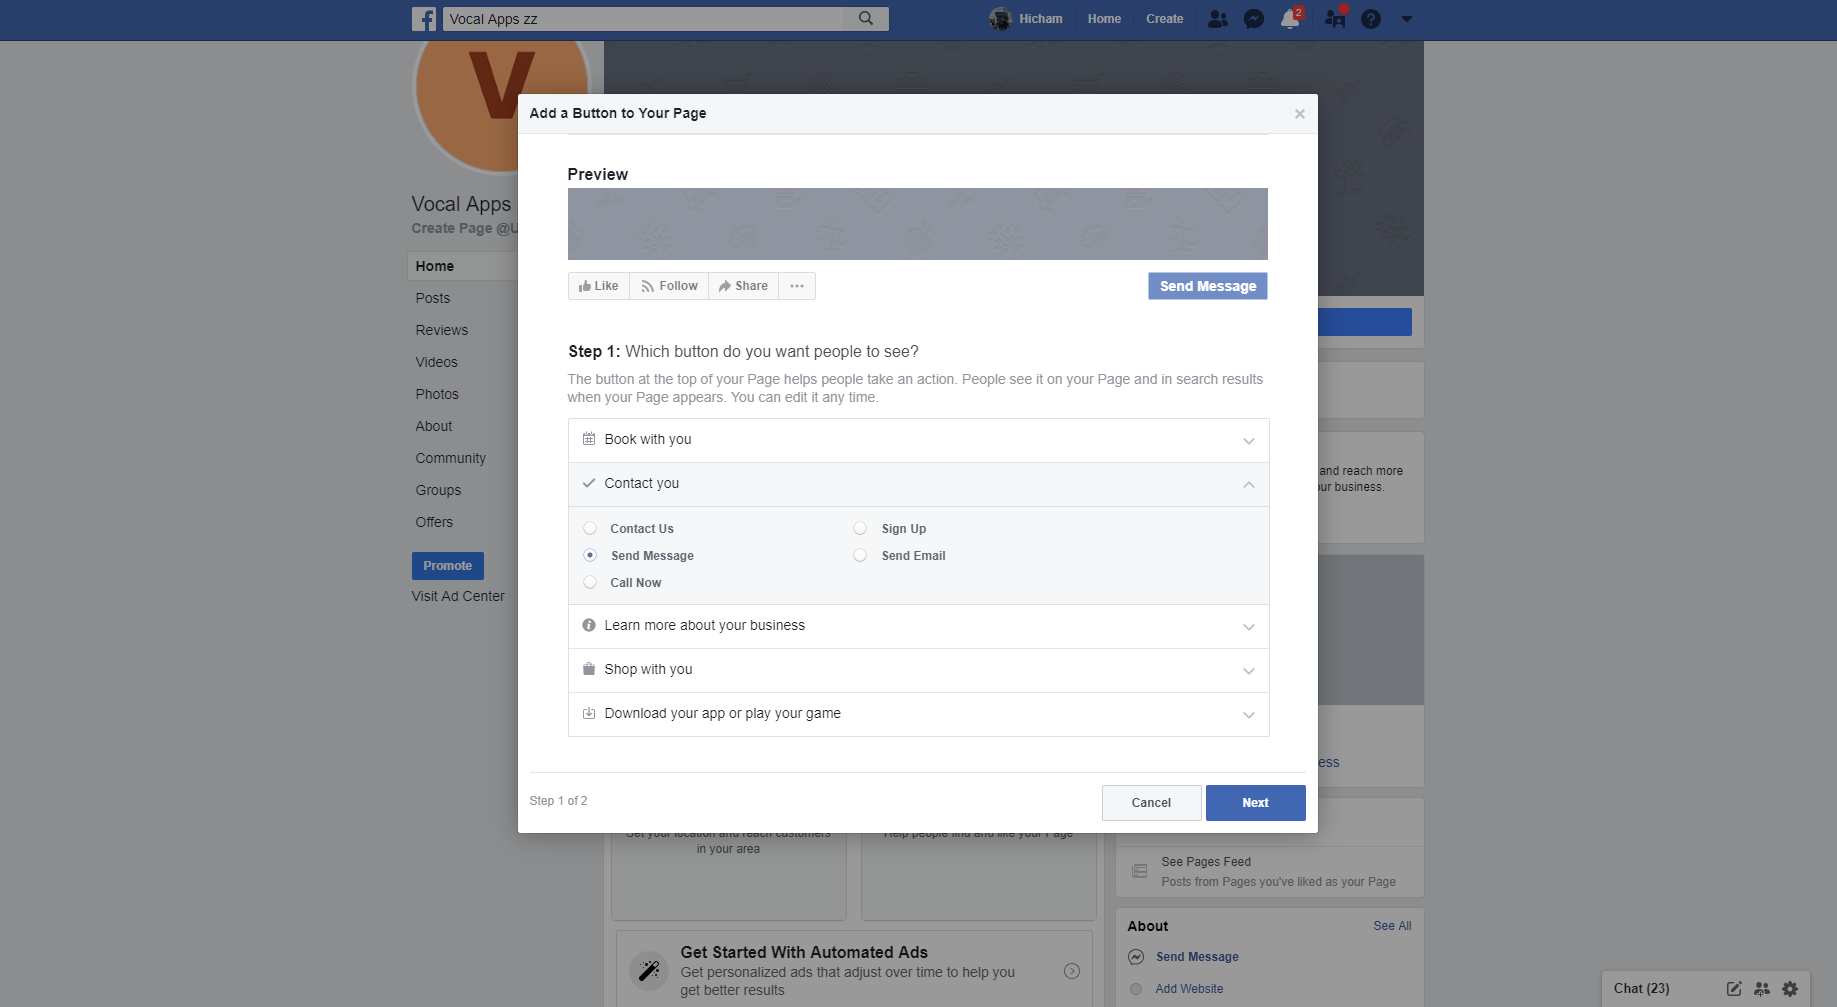
Task: Click the automated ads magic wand icon
Action: tap(649, 970)
